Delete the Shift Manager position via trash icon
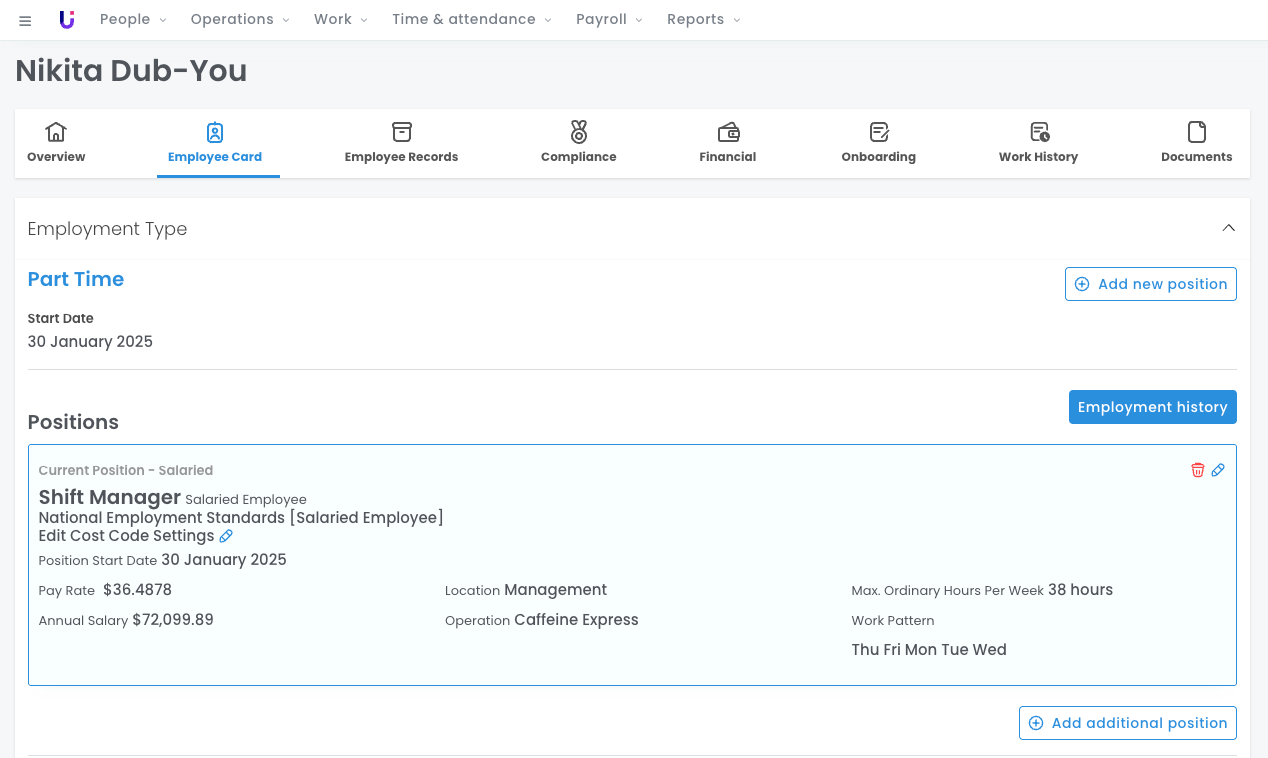The width and height of the screenshot is (1268, 758). point(1197,470)
